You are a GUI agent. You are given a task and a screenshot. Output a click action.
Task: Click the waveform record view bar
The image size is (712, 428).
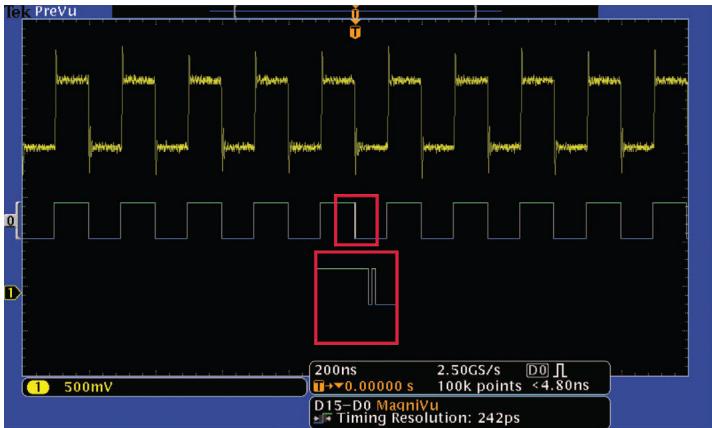click(355, 11)
